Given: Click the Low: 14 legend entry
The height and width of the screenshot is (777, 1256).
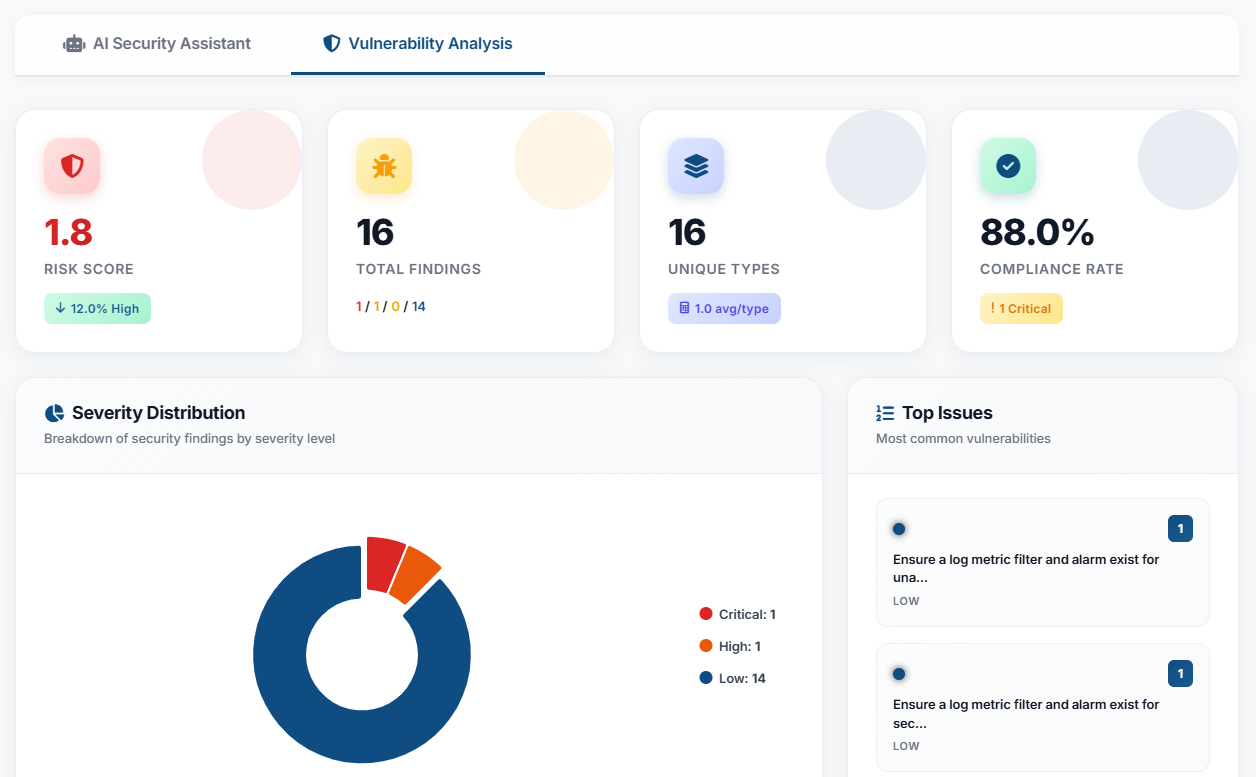Looking at the screenshot, I should tap(733, 678).
